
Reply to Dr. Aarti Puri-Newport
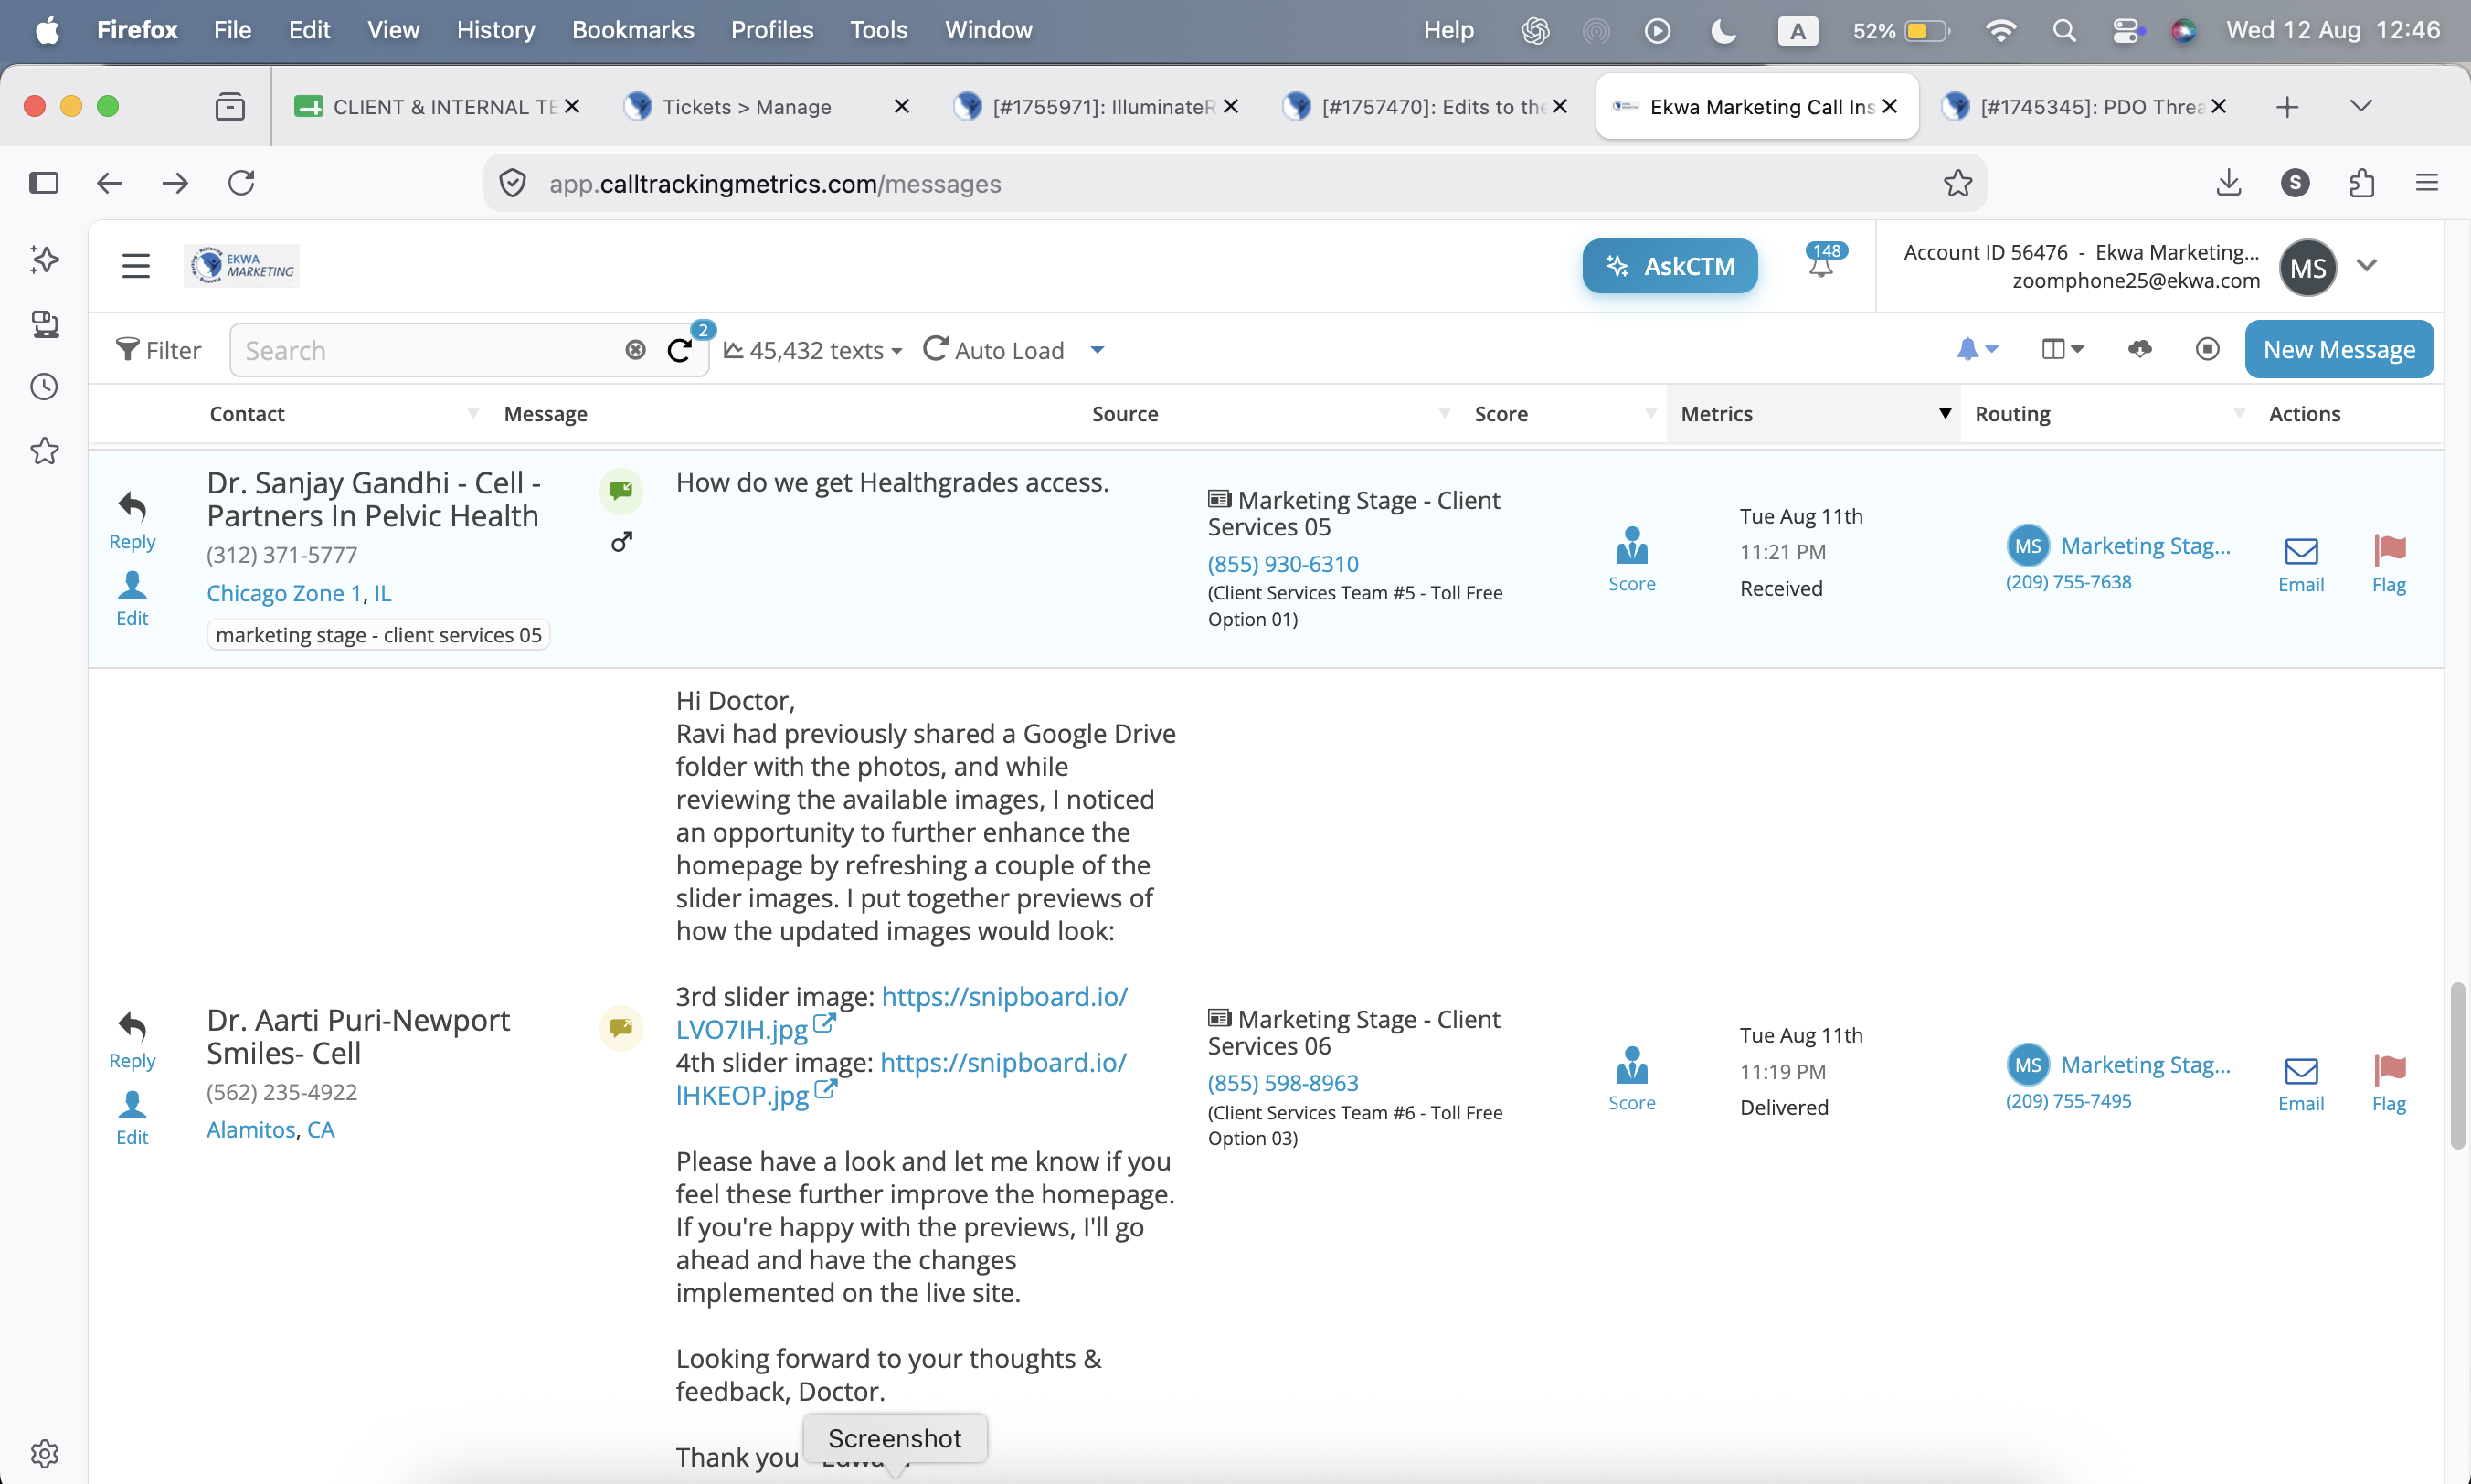[x=132, y=1041]
